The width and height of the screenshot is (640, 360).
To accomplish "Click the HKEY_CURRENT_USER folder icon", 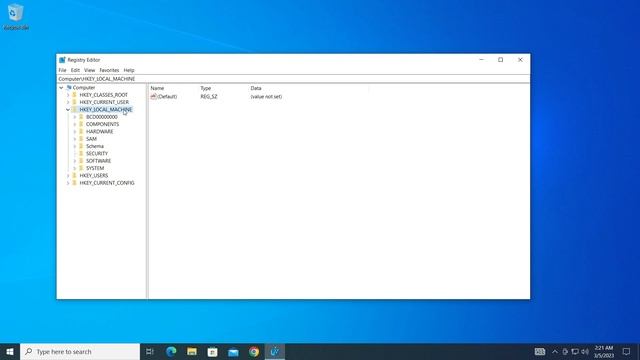I will coord(74,102).
